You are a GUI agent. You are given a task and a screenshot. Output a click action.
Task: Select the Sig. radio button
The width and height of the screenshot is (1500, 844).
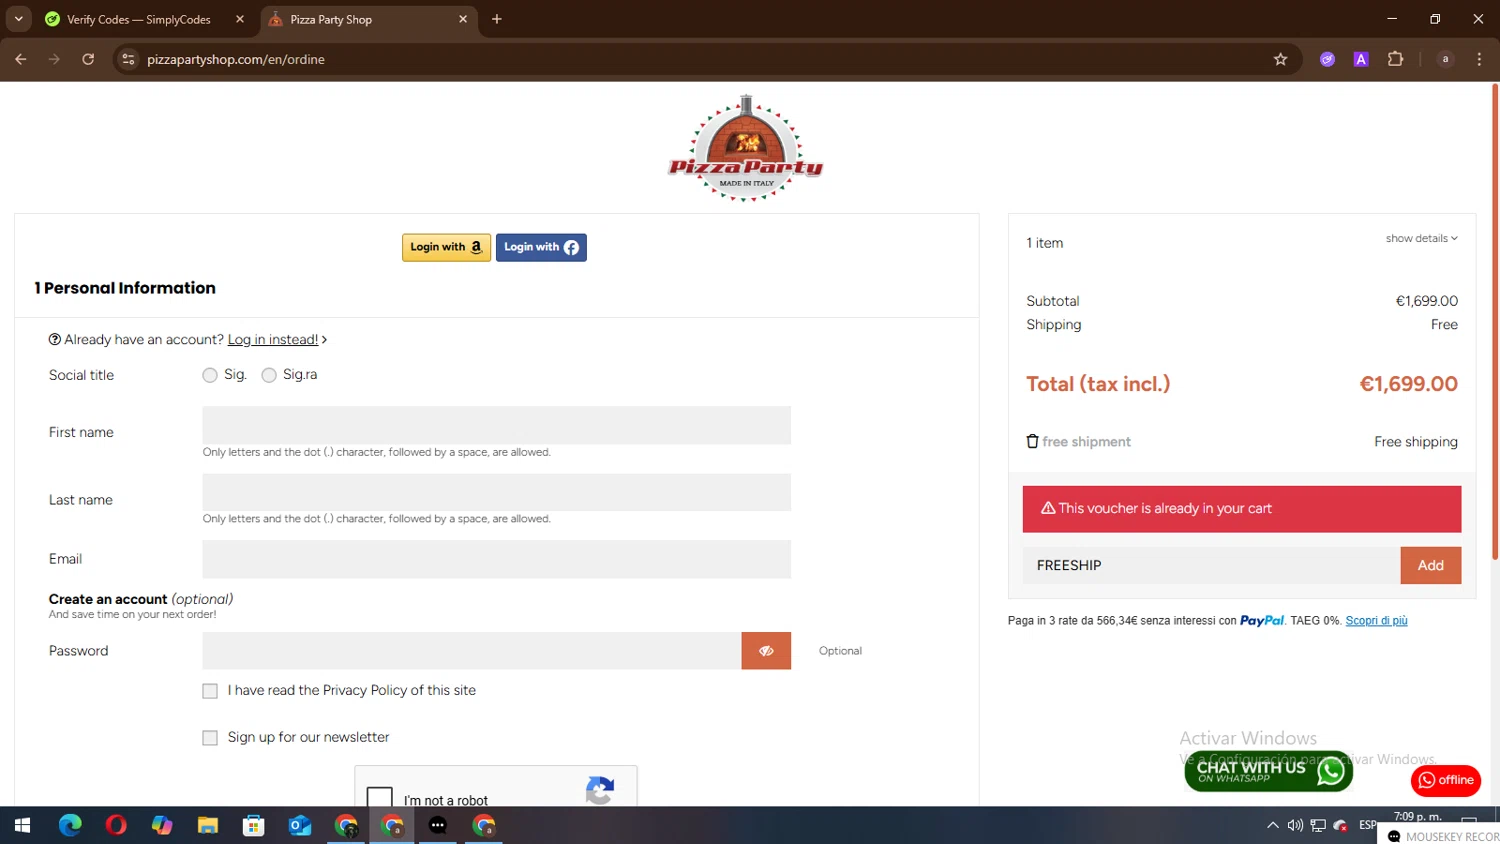tap(210, 375)
